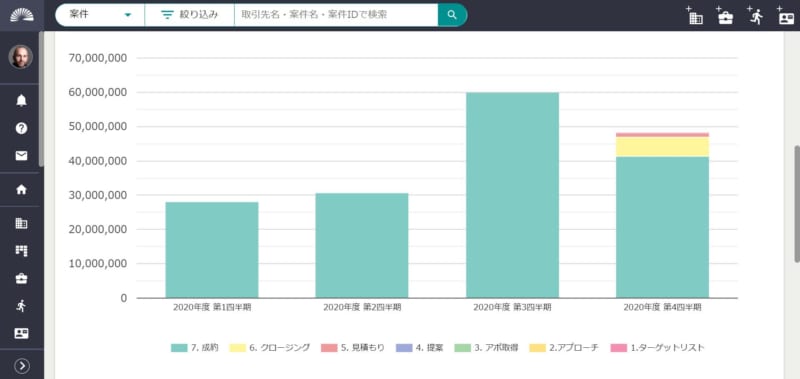800x379 pixels.
Task: Open the help question mark icon
Action: (21, 128)
